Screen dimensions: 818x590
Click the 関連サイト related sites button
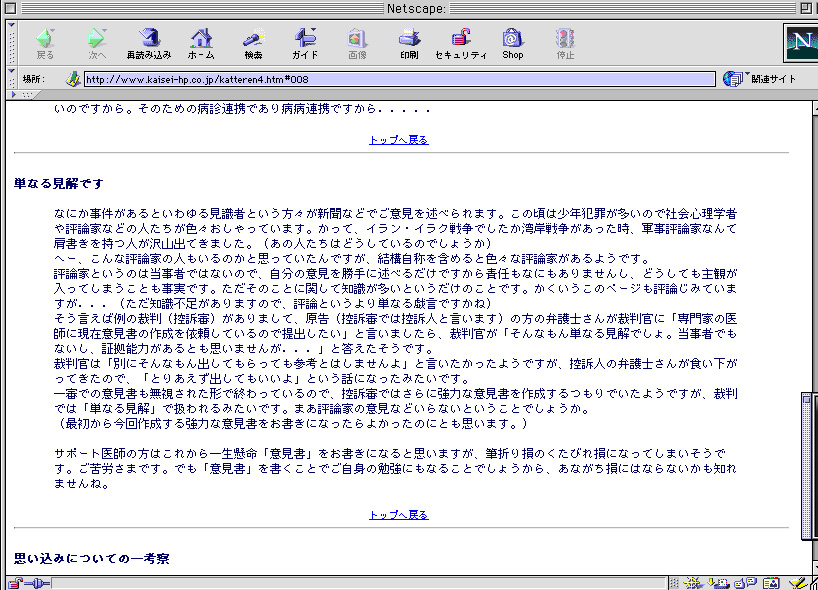coord(760,79)
